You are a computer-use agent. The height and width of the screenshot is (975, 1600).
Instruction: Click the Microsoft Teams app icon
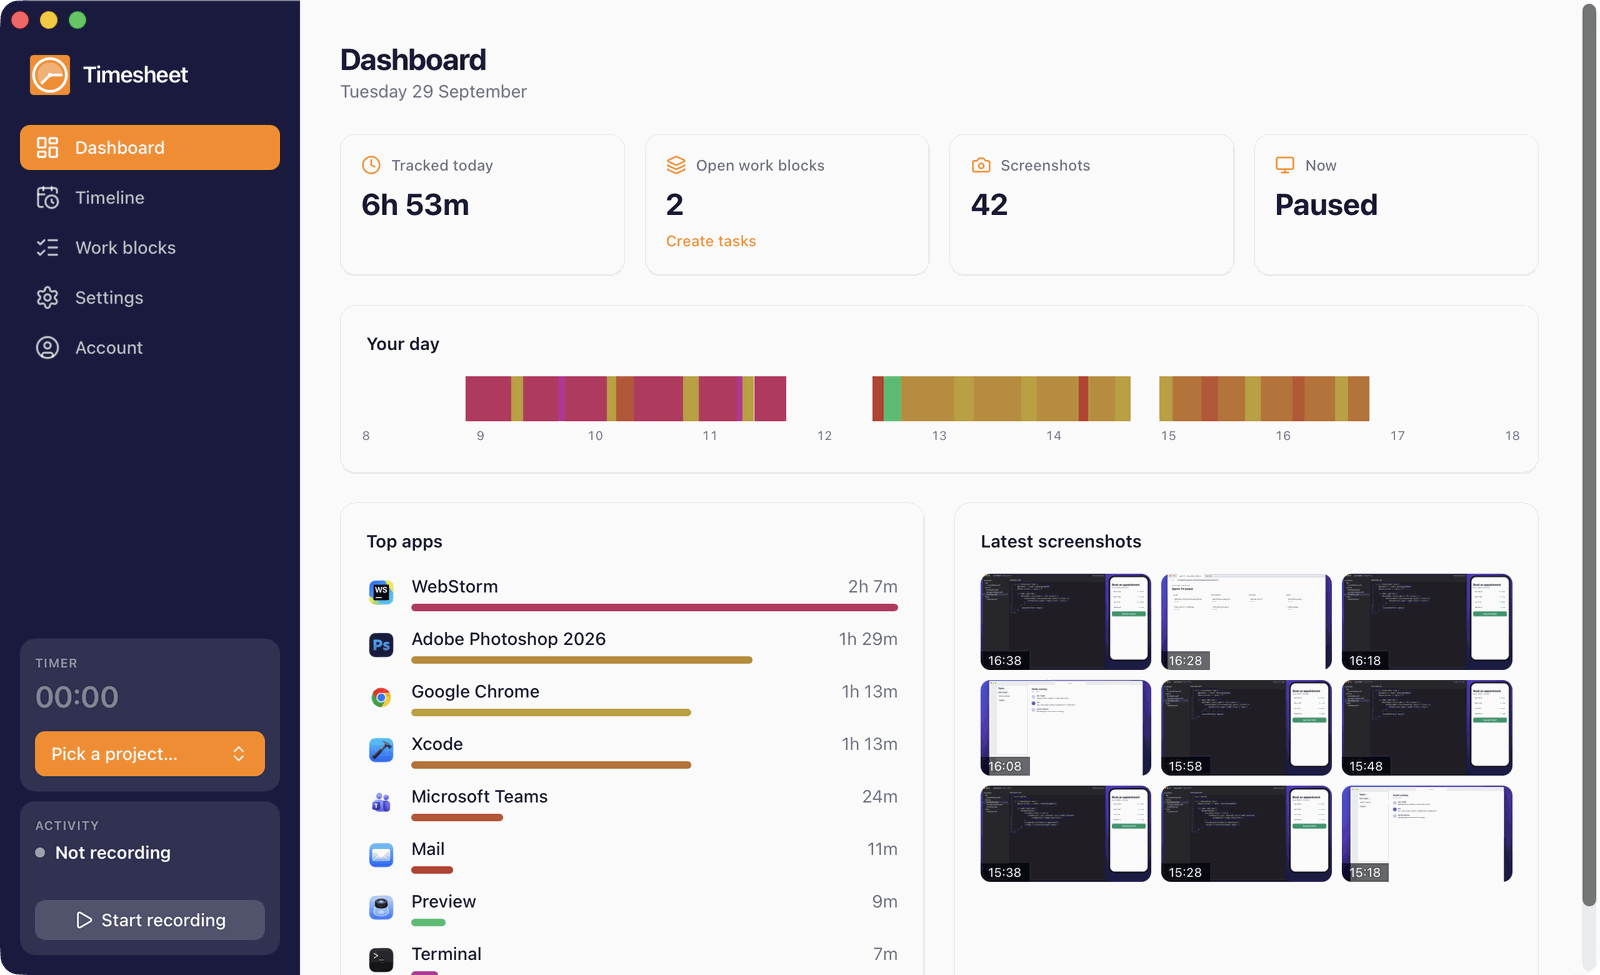[x=381, y=802]
